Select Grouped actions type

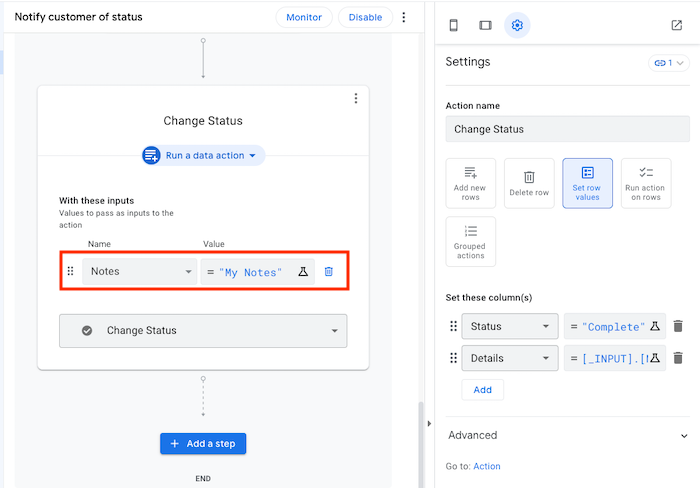click(x=471, y=242)
